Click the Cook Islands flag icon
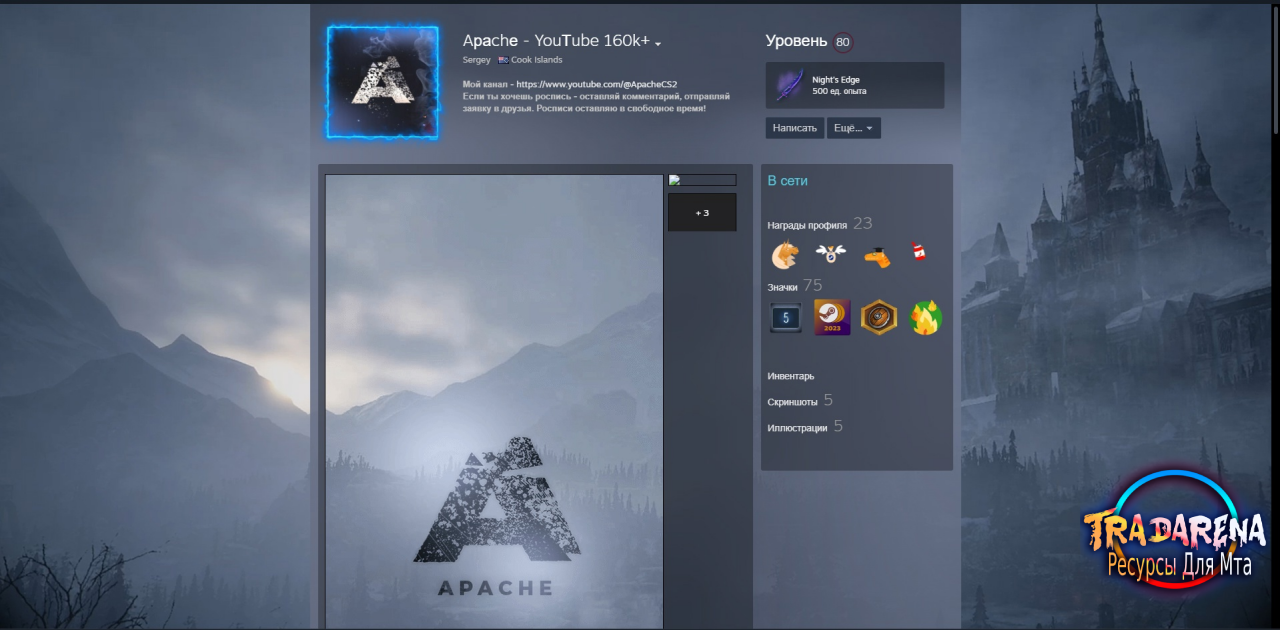This screenshot has height=630, width=1280. coord(503,60)
